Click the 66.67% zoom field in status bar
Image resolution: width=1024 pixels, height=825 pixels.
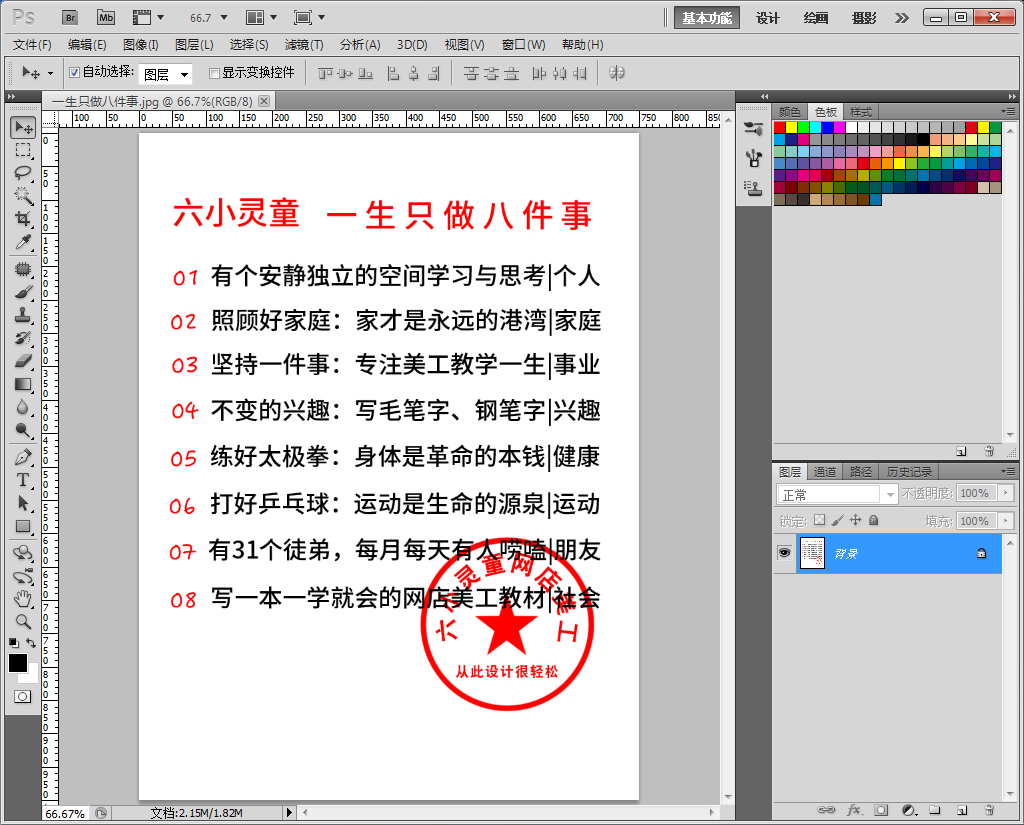[x=65, y=813]
